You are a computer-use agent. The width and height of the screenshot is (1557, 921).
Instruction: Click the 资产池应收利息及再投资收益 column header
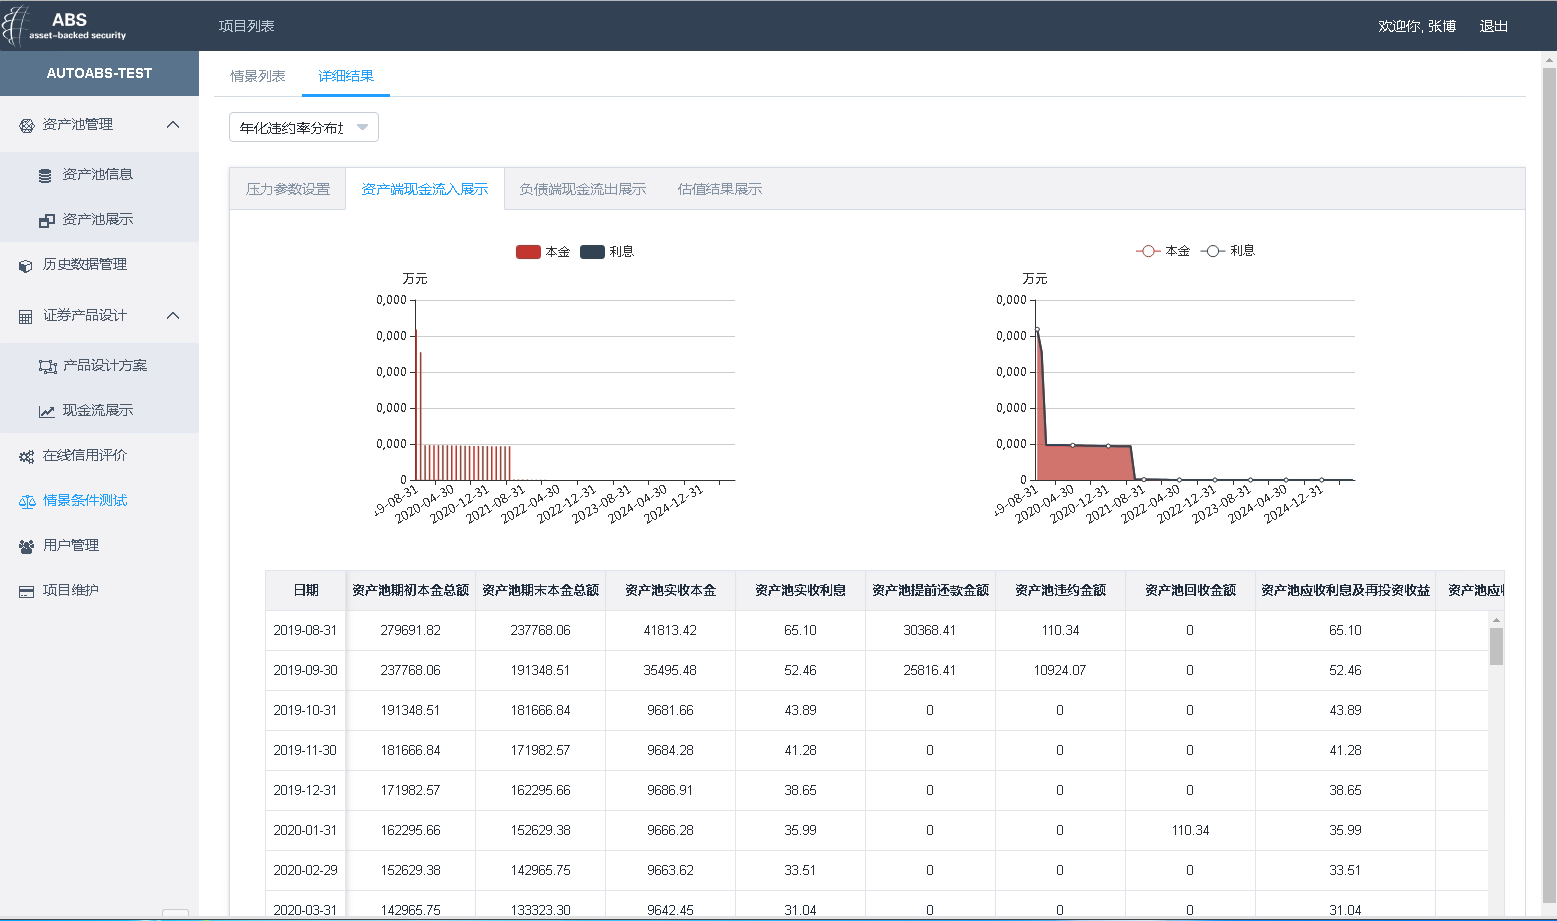1346,591
